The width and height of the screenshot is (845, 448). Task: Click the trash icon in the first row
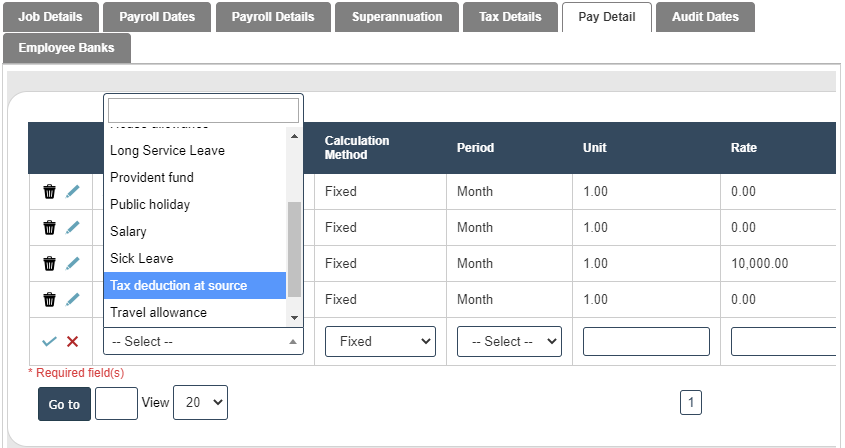49,192
